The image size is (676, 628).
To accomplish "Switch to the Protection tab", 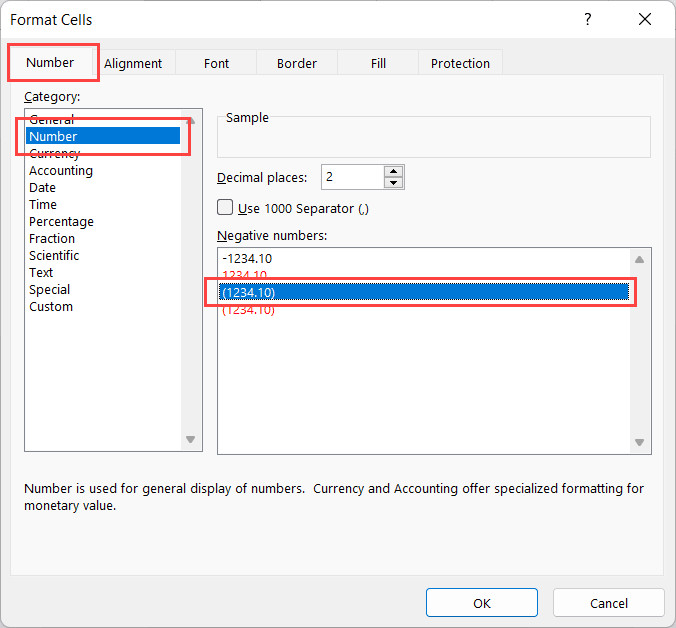I will click(460, 63).
